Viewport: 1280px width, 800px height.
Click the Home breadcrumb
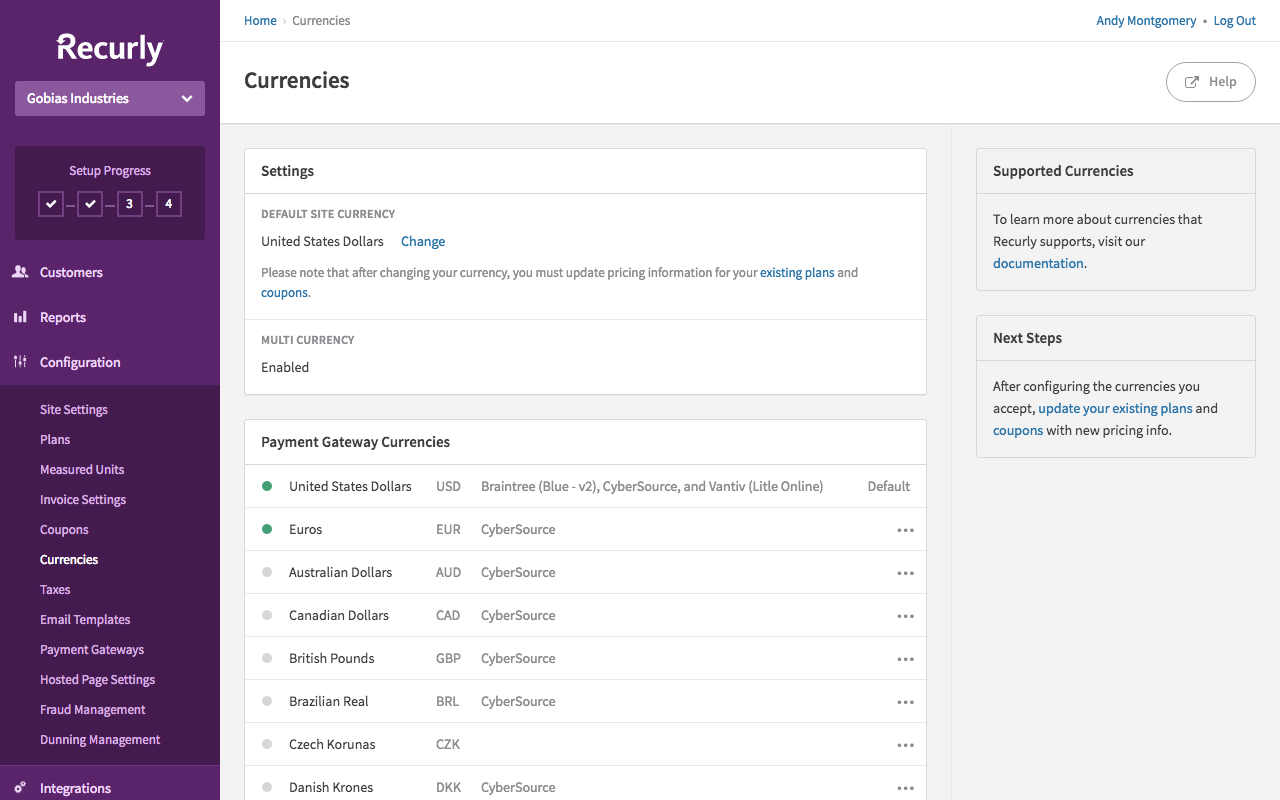(x=260, y=20)
